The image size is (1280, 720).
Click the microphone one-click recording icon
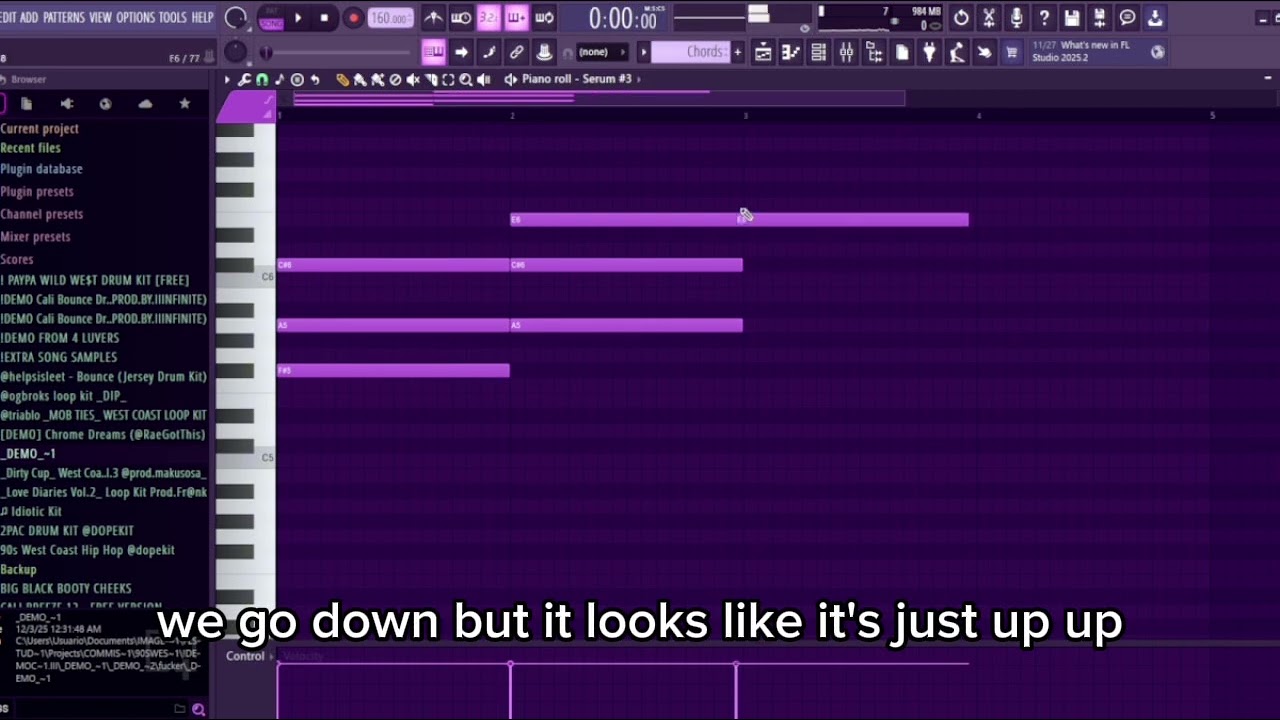pyautogui.click(x=1017, y=18)
